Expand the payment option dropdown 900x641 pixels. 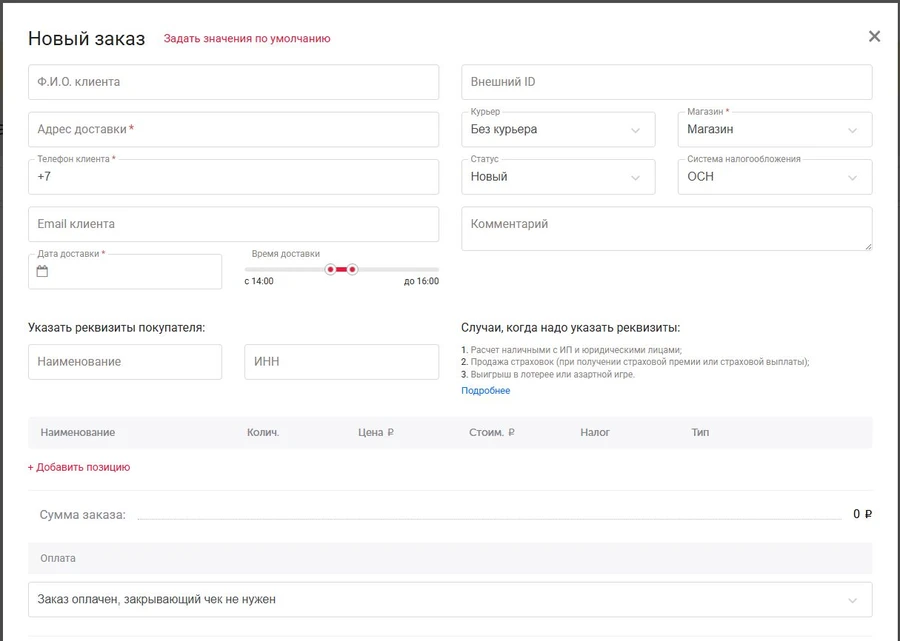tap(450, 600)
